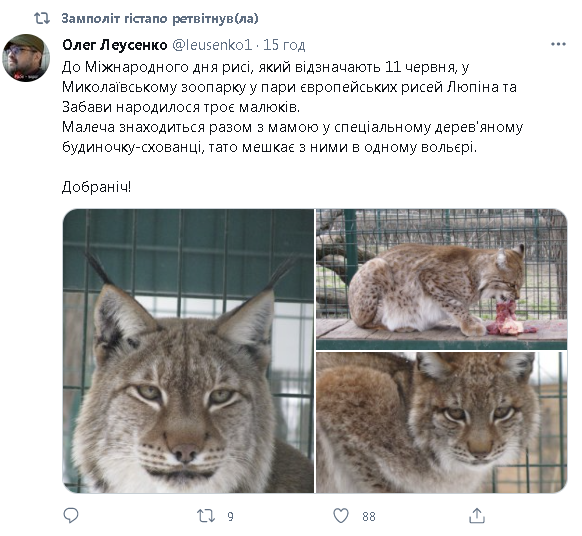Screen dimensions: 582x536
Task: Open Замполіт гістапо ретвітнув(ла) link
Action: pos(160,18)
